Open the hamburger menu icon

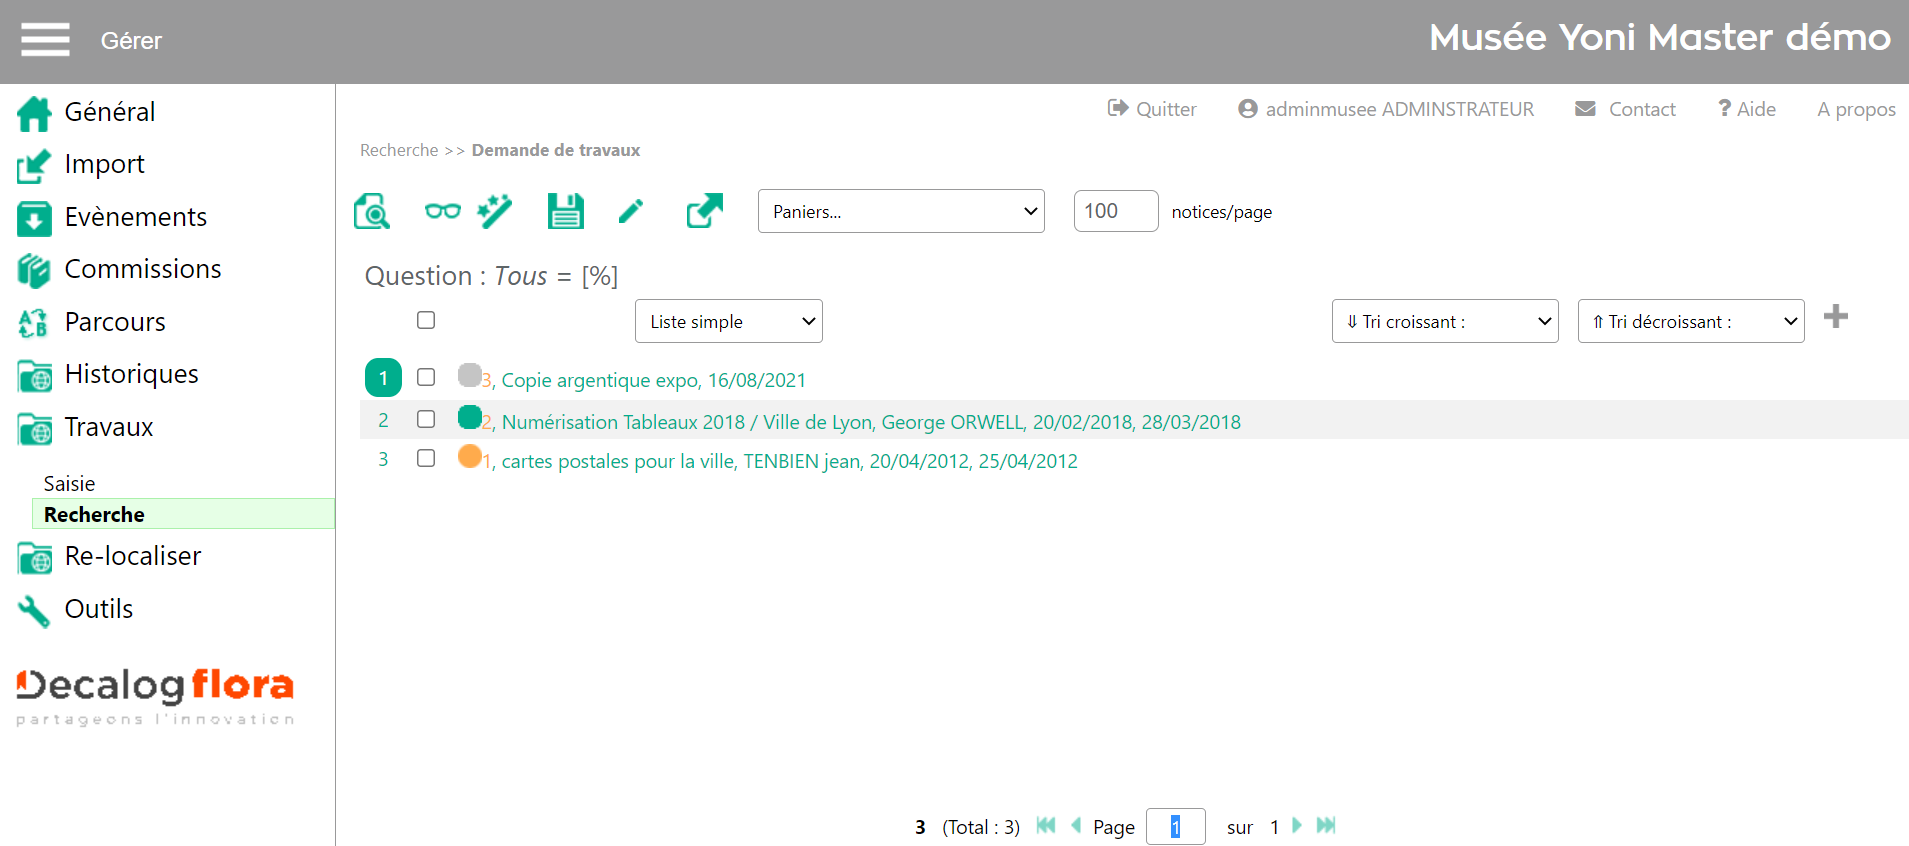coord(45,40)
